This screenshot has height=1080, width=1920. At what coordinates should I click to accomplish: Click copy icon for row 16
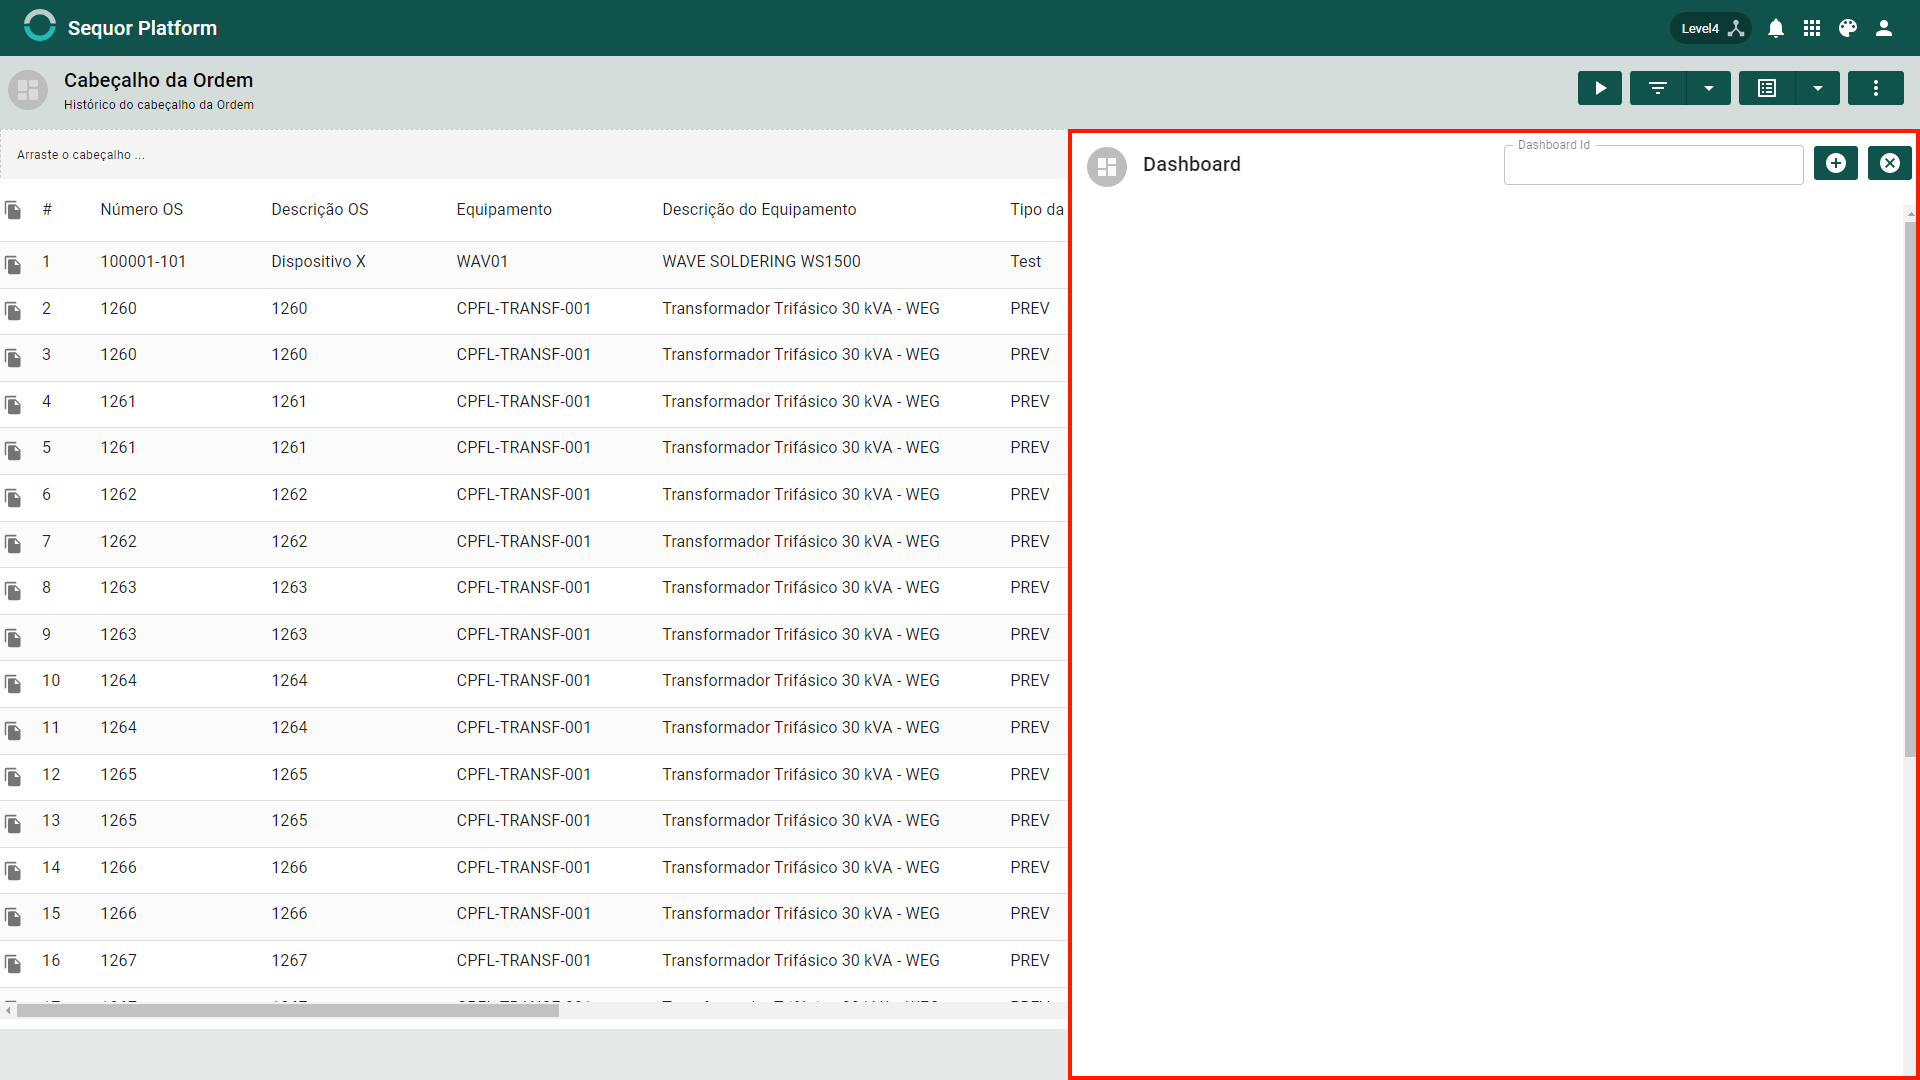click(x=13, y=964)
